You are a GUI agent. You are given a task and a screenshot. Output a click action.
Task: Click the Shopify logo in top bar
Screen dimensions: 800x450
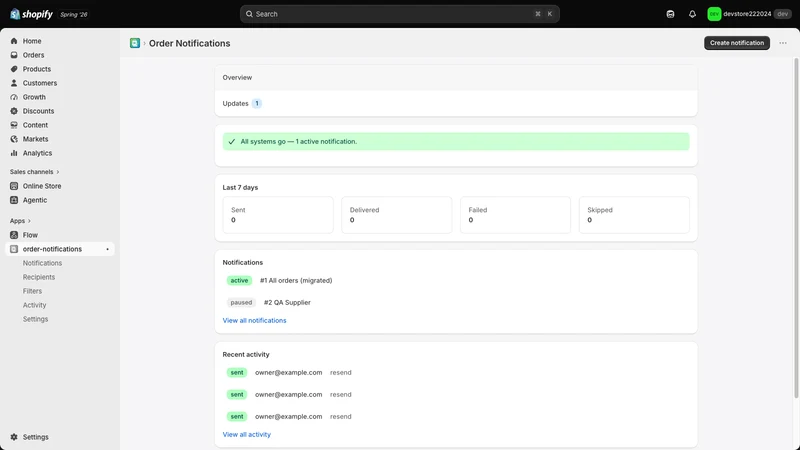(31, 14)
